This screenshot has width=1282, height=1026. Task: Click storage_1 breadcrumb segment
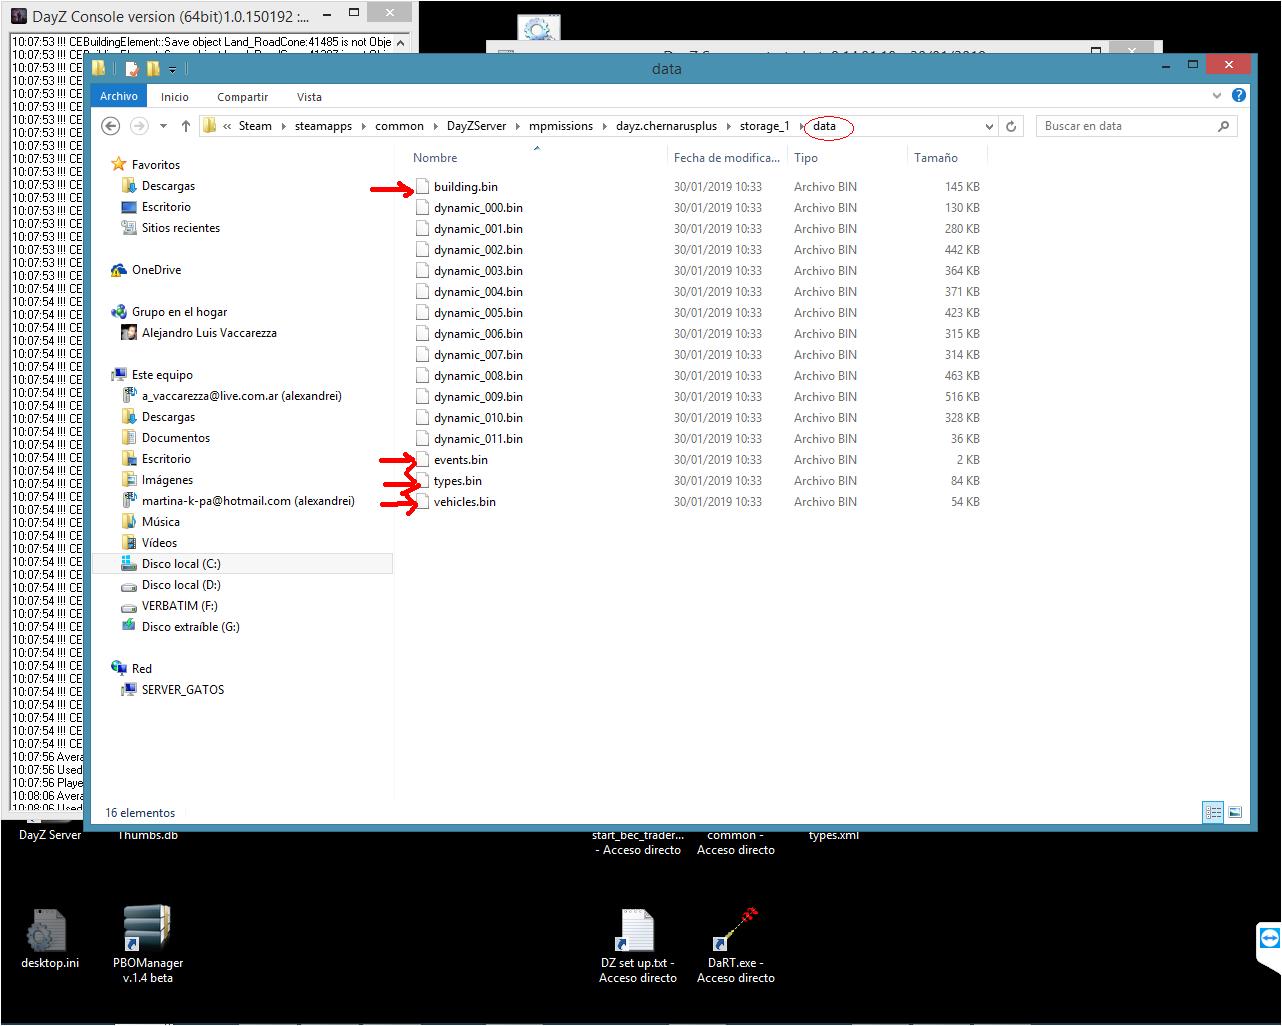pyautogui.click(x=764, y=126)
